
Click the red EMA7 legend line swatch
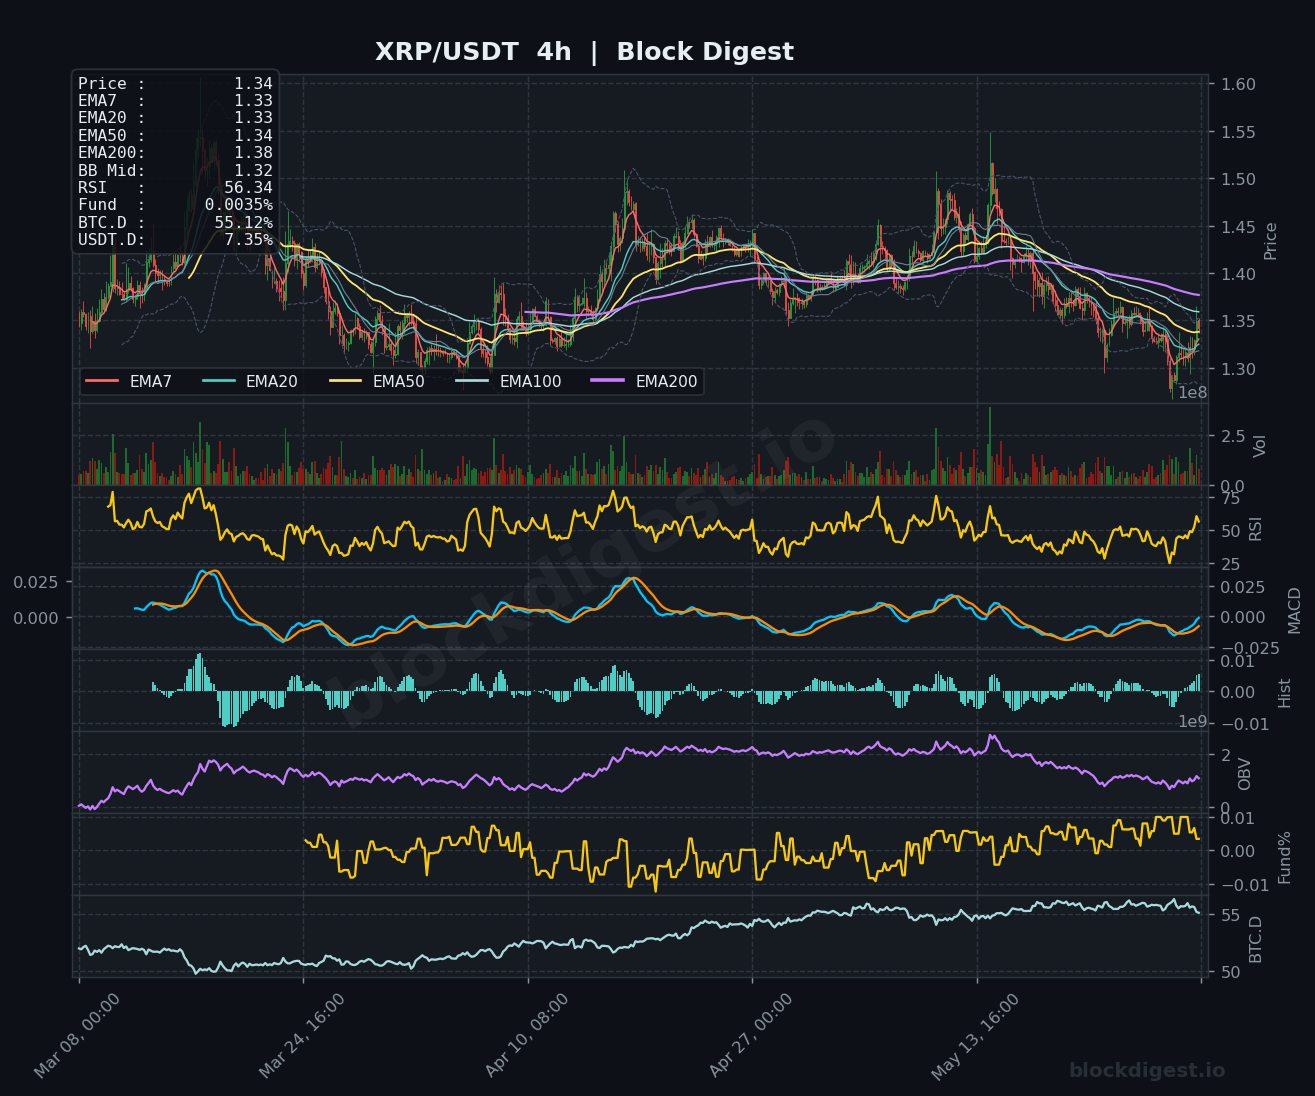102,381
